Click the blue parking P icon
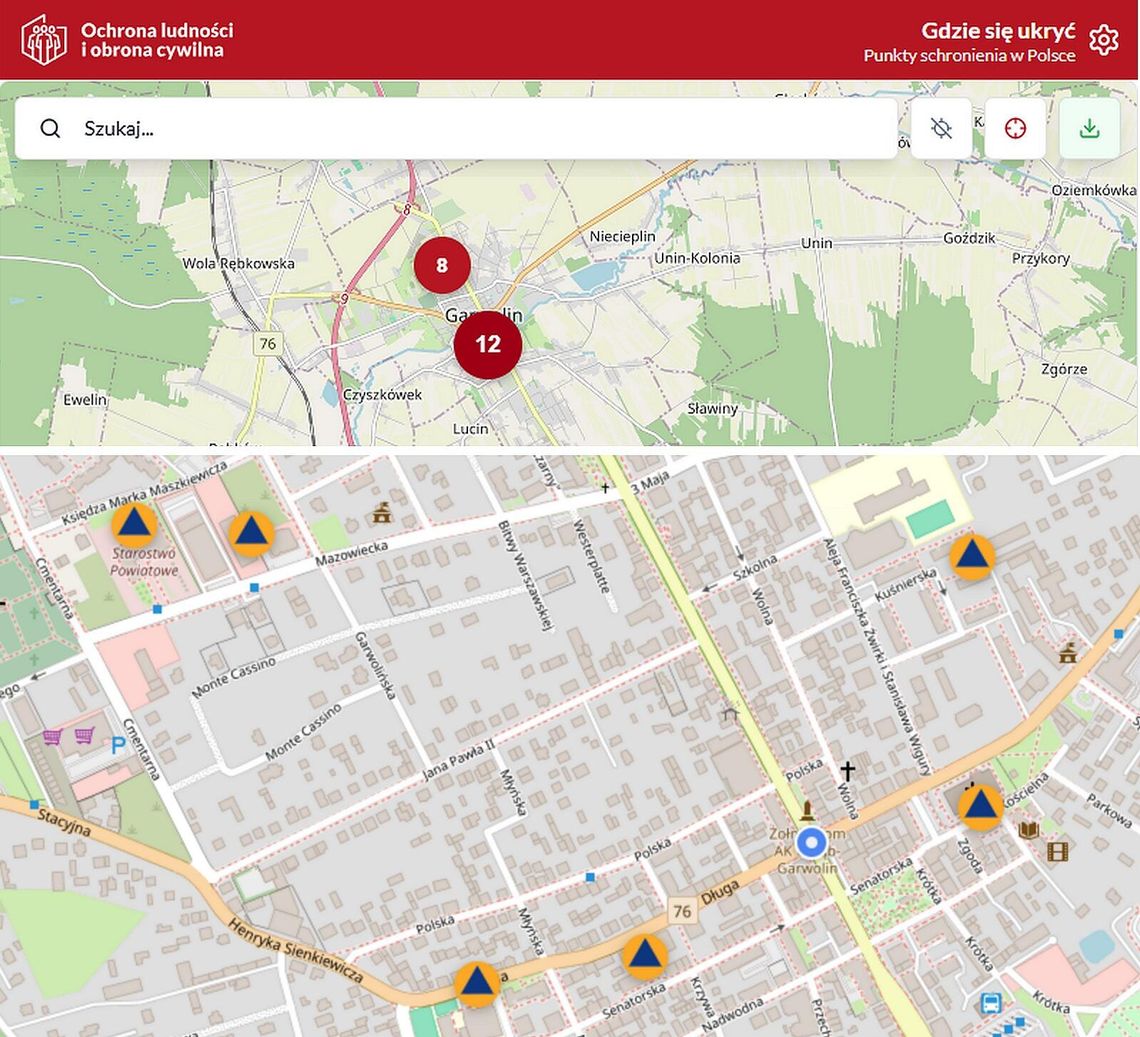Image resolution: width=1140 pixels, height=1037 pixels. pyautogui.click(x=118, y=745)
